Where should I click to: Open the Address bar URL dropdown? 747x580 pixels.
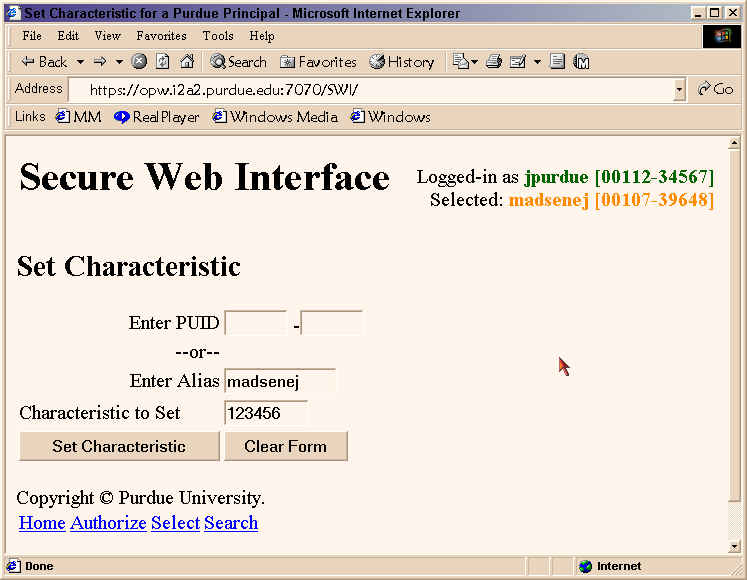[680, 89]
